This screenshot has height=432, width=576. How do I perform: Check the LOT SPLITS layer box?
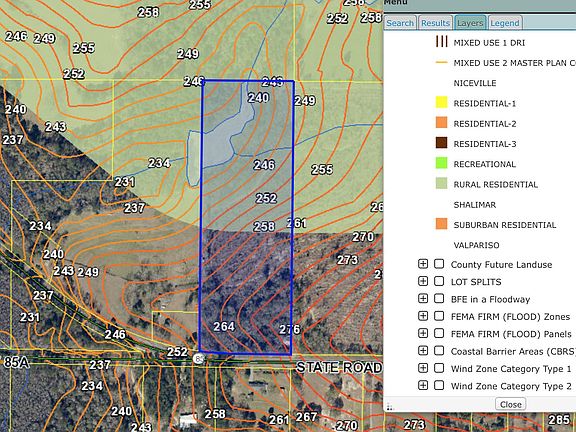(439, 281)
